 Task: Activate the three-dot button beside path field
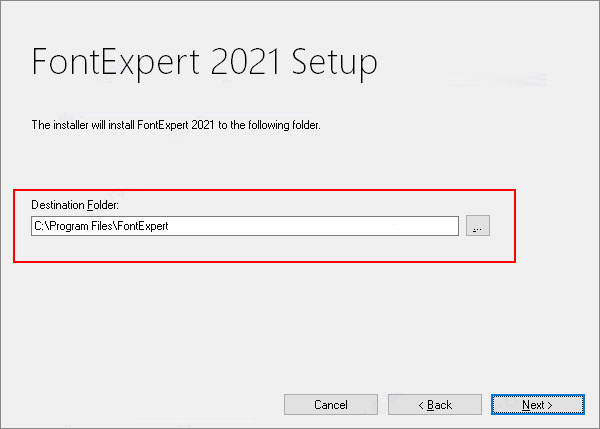pyautogui.click(x=478, y=226)
